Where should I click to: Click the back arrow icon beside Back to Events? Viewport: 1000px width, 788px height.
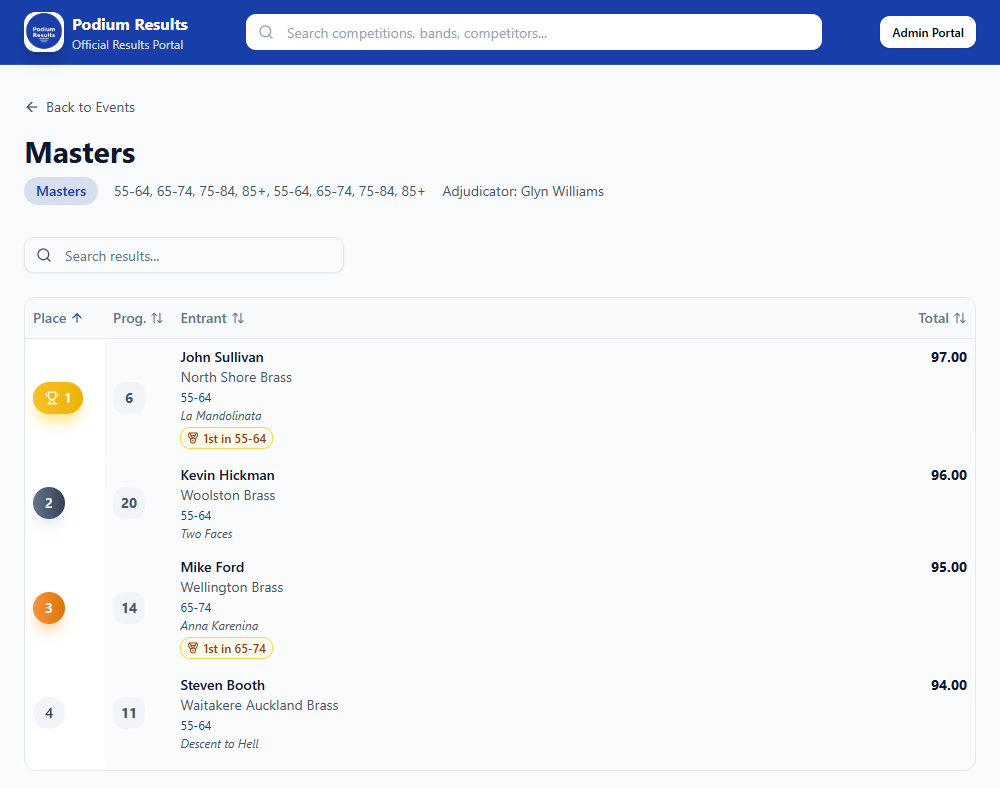(x=32, y=107)
